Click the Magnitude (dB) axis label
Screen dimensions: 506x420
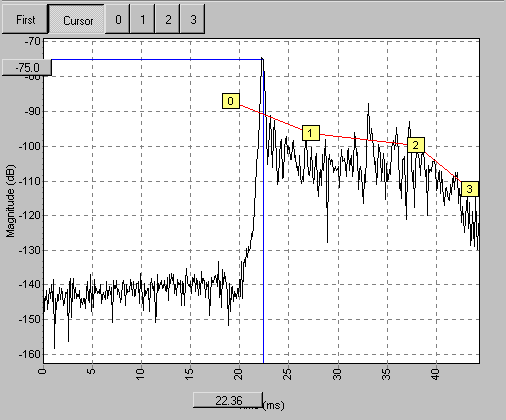tap(11, 201)
